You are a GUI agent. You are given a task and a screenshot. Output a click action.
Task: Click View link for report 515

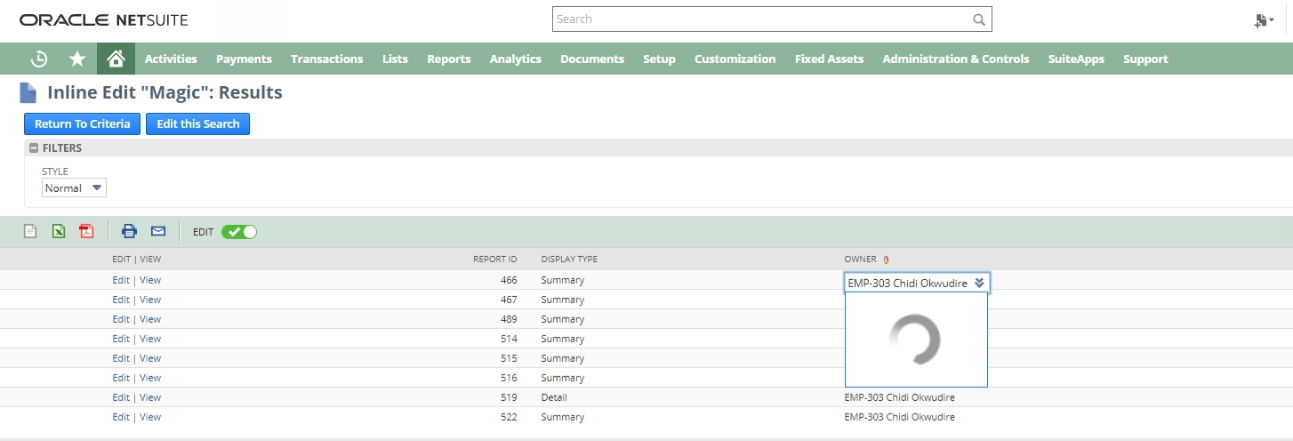point(150,358)
